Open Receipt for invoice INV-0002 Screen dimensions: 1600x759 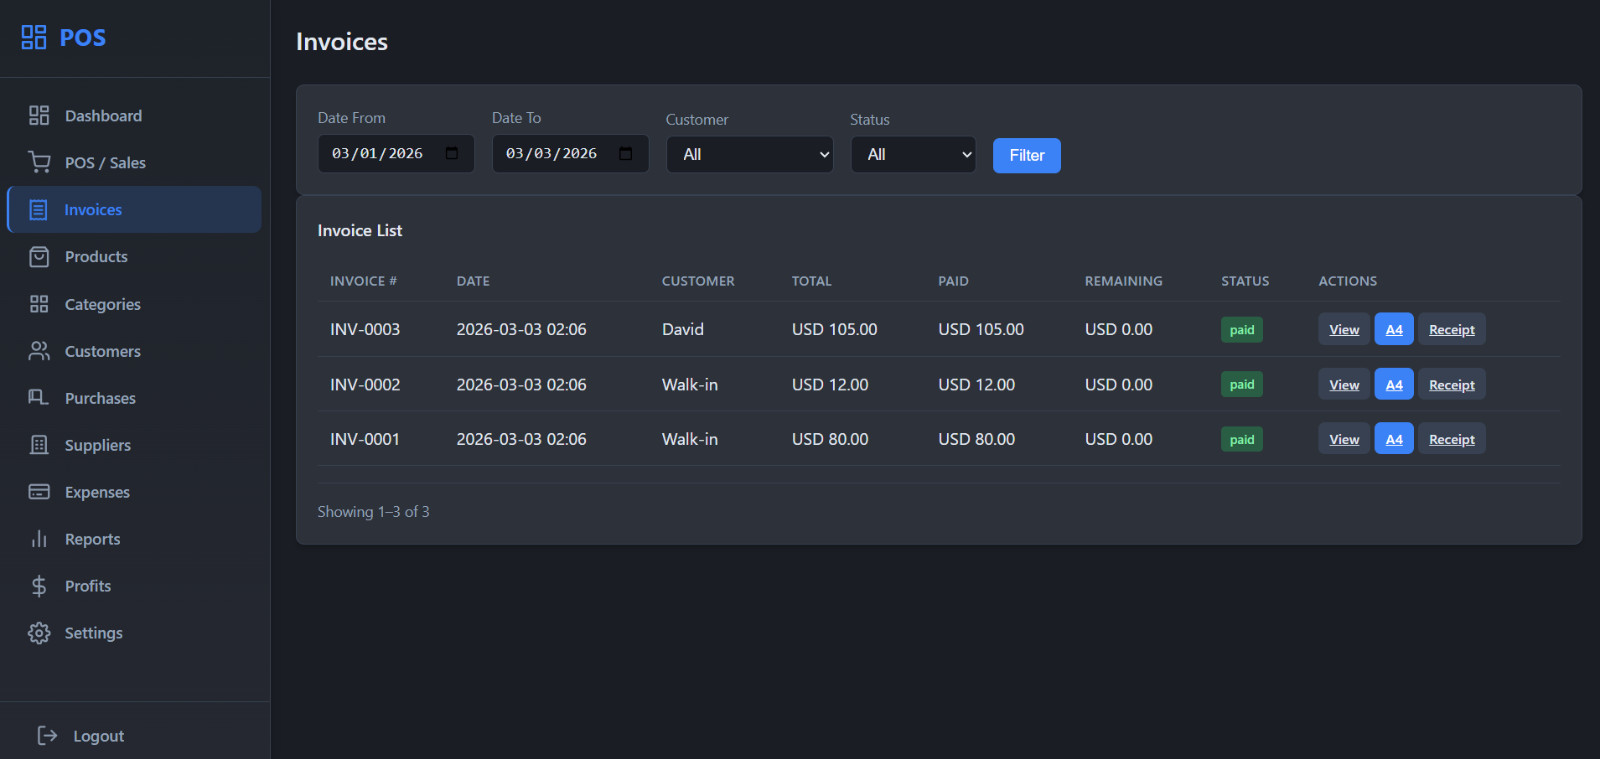click(1452, 384)
